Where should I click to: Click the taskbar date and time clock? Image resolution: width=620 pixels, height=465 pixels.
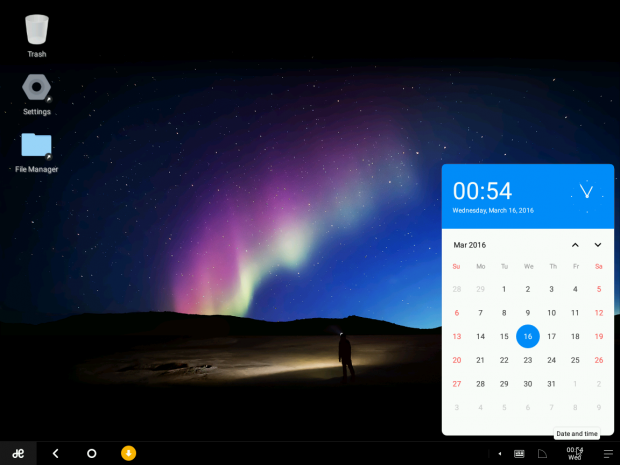pyautogui.click(x=575, y=454)
